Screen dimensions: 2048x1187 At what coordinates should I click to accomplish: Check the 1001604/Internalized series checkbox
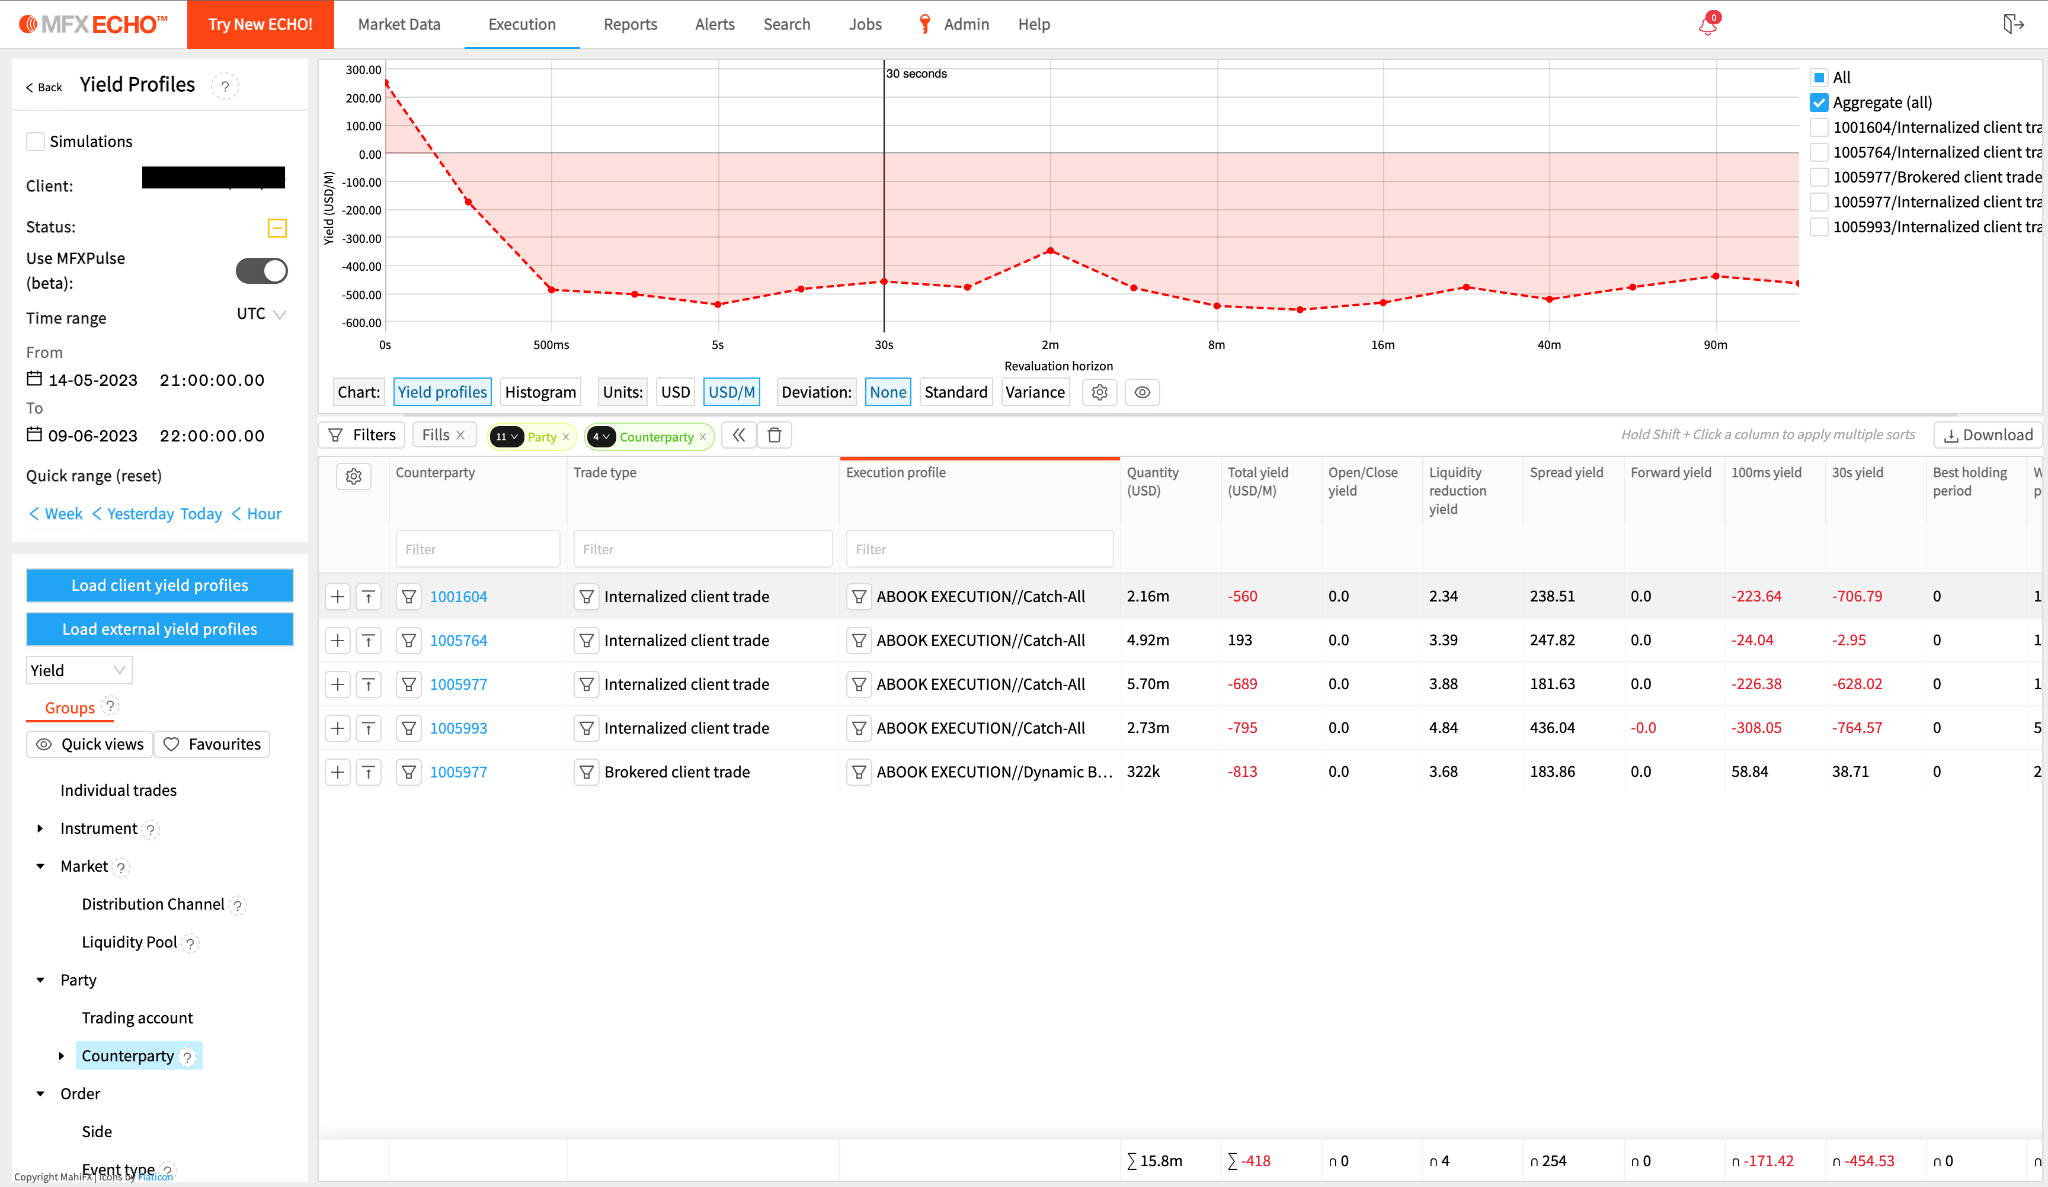[1820, 128]
